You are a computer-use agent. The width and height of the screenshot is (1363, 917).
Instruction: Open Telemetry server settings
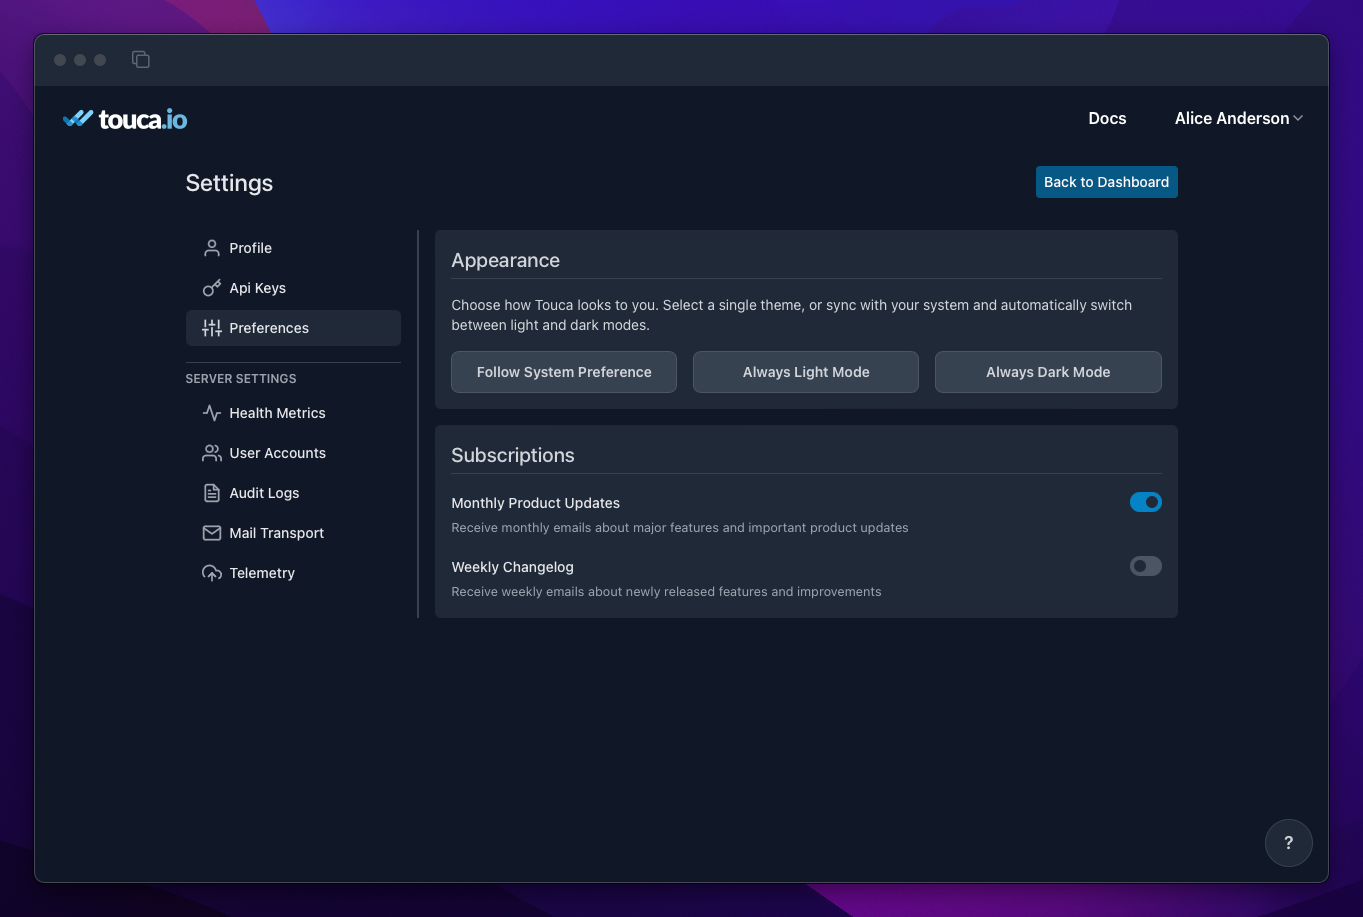[293, 573]
